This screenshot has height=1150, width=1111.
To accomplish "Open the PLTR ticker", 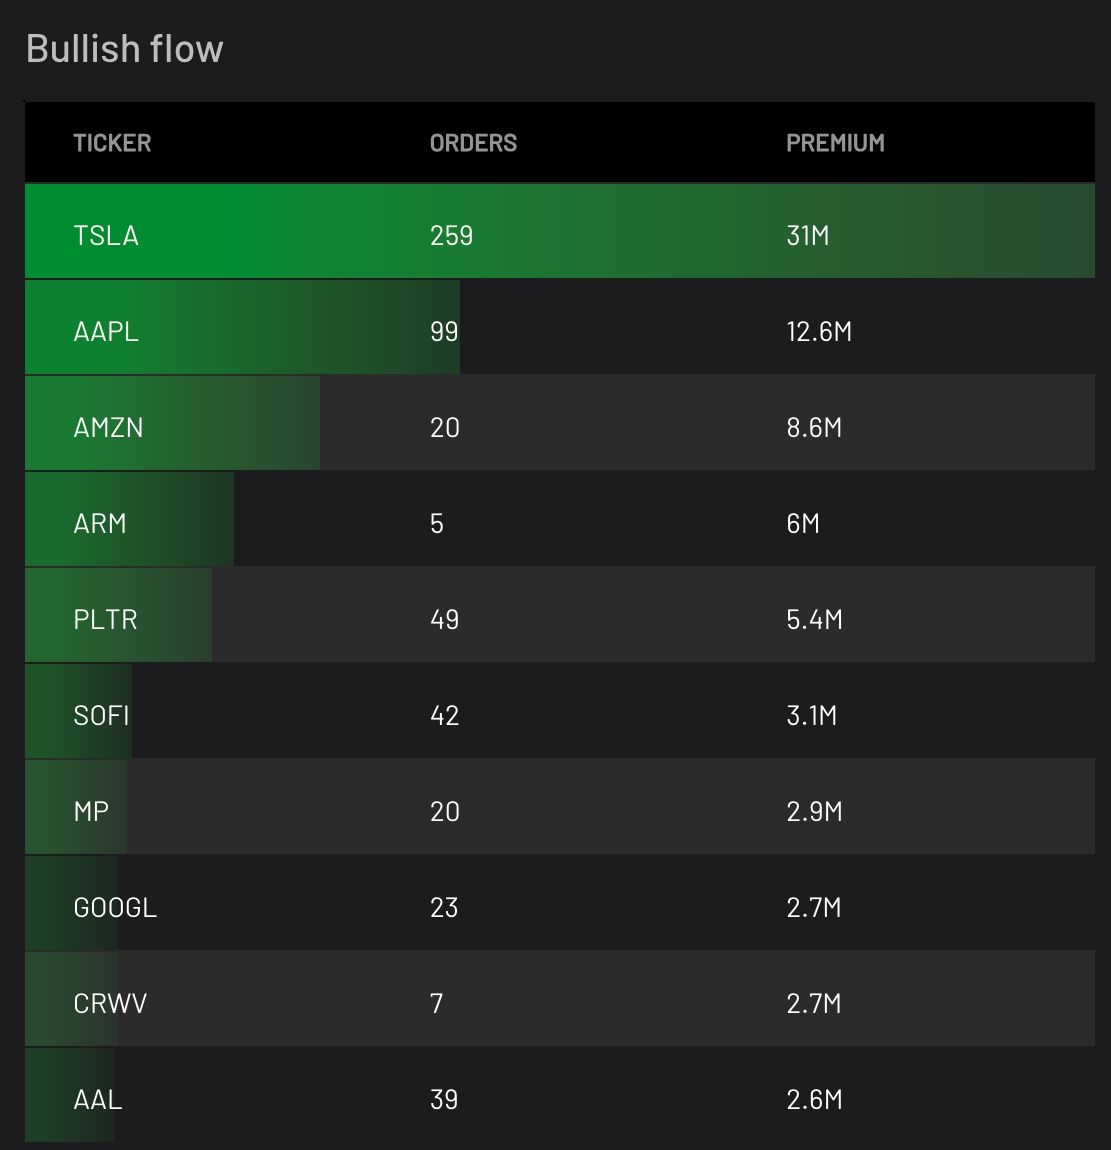I will 106,620.
